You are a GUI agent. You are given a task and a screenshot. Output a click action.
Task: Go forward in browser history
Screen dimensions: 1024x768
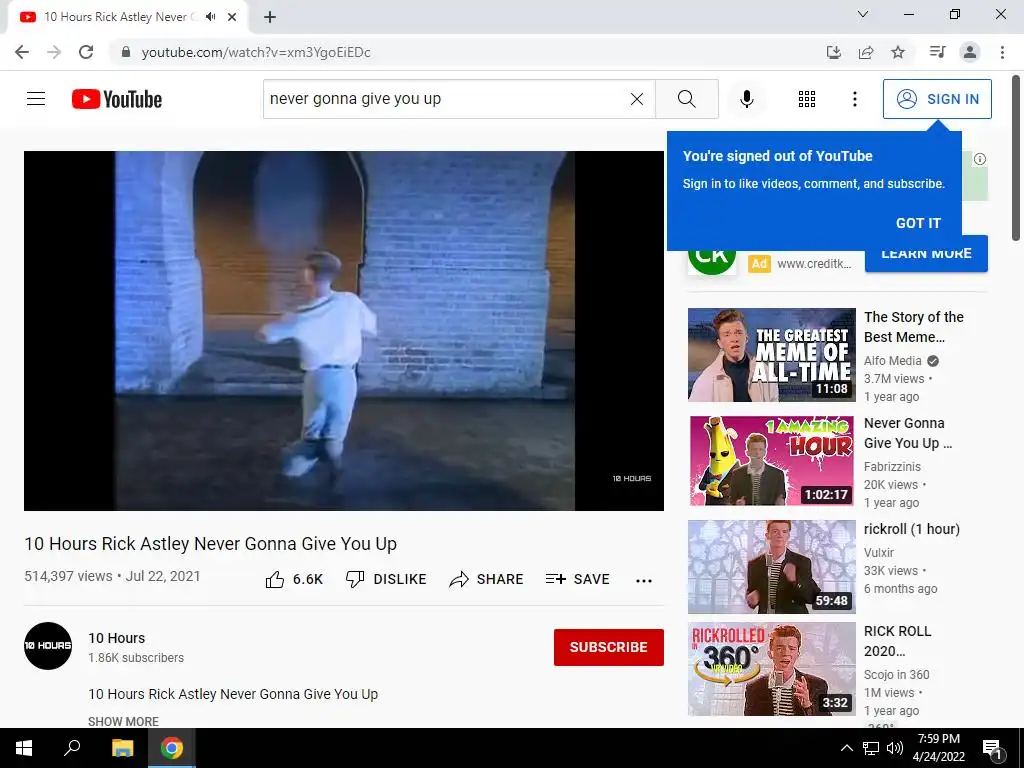pyautogui.click(x=54, y=52)
